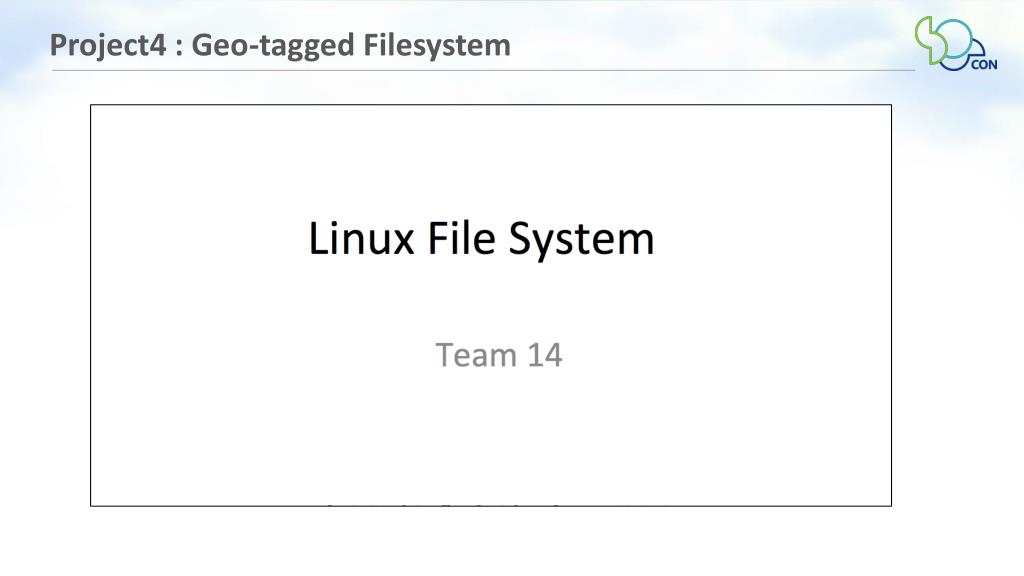Click the SOCON logo in the corner

tap(956, 44)
